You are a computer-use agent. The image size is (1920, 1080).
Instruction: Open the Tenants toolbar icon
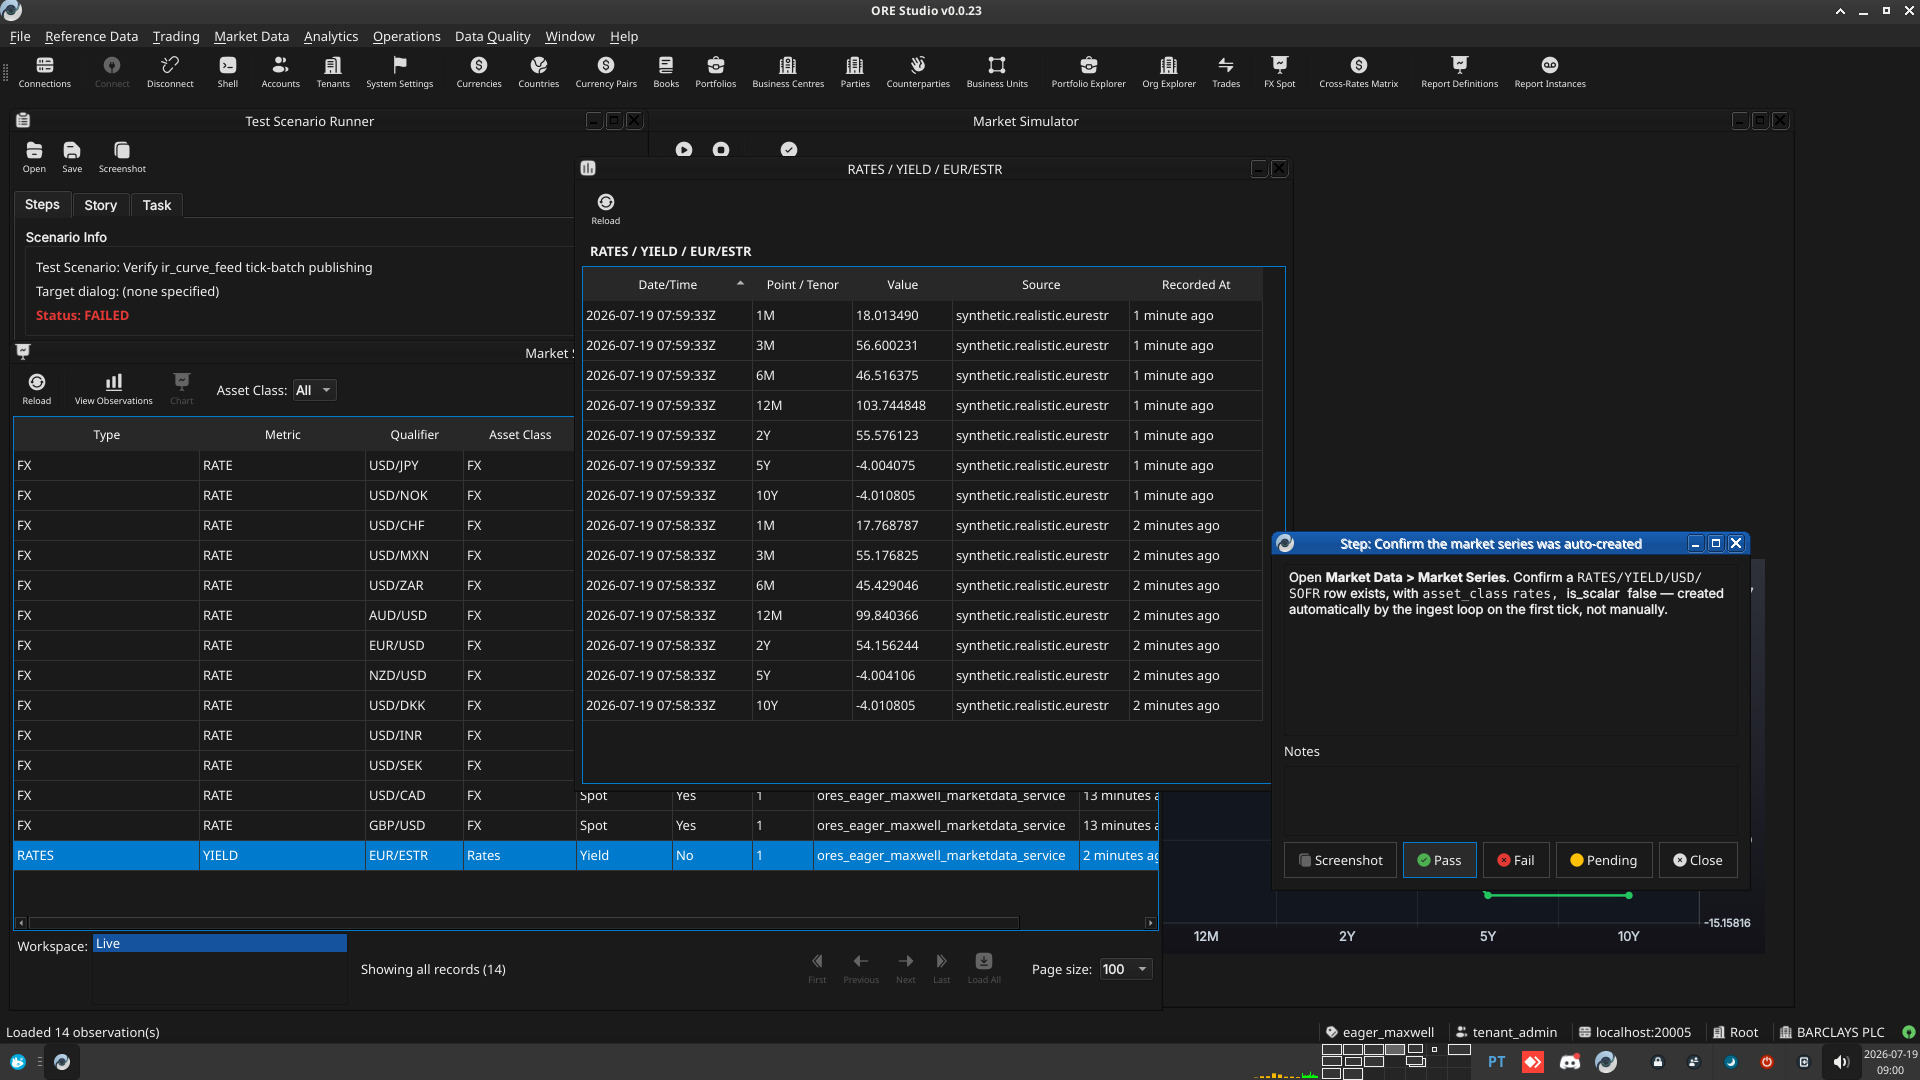coord(333,71)
